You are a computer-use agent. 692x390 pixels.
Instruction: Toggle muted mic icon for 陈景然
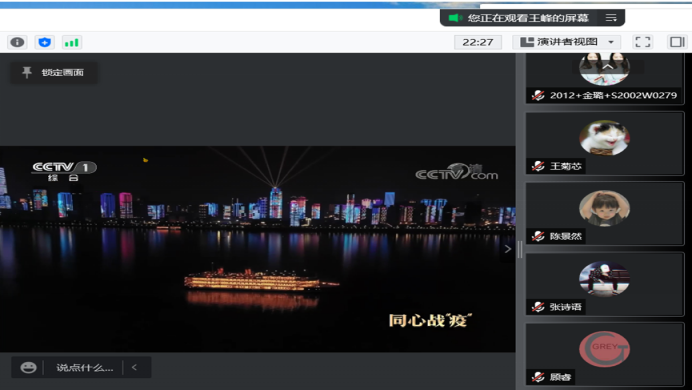pyautogui.click(x=538, y=236)
